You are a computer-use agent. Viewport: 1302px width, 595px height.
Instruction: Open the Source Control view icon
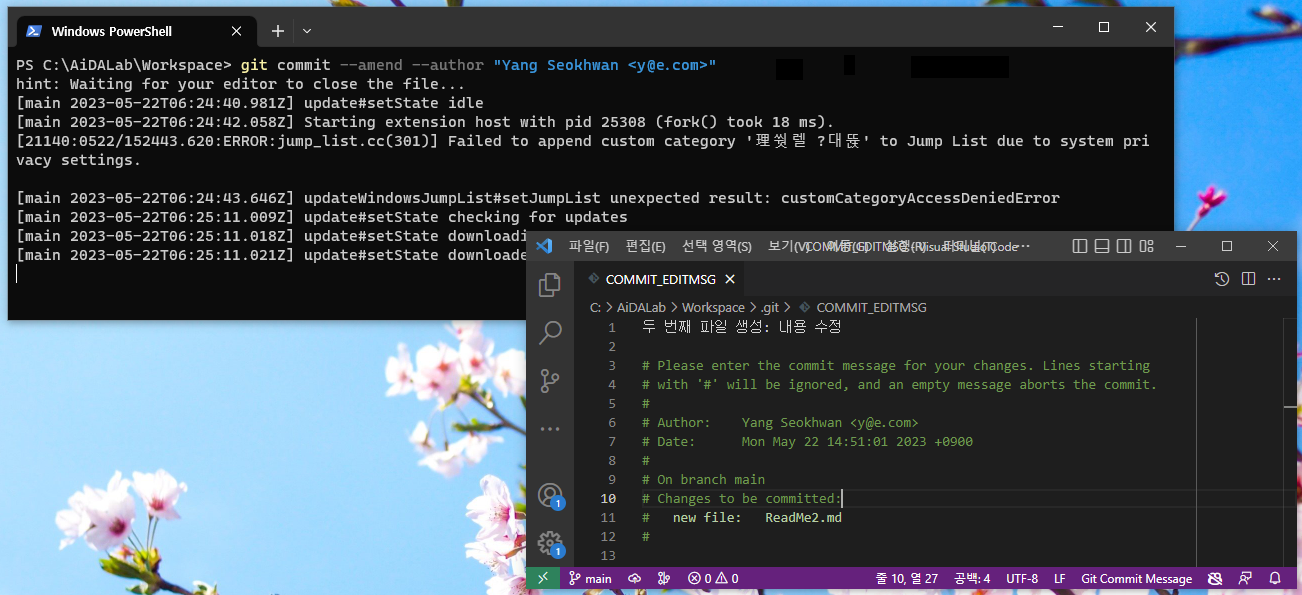coord(549,381)
